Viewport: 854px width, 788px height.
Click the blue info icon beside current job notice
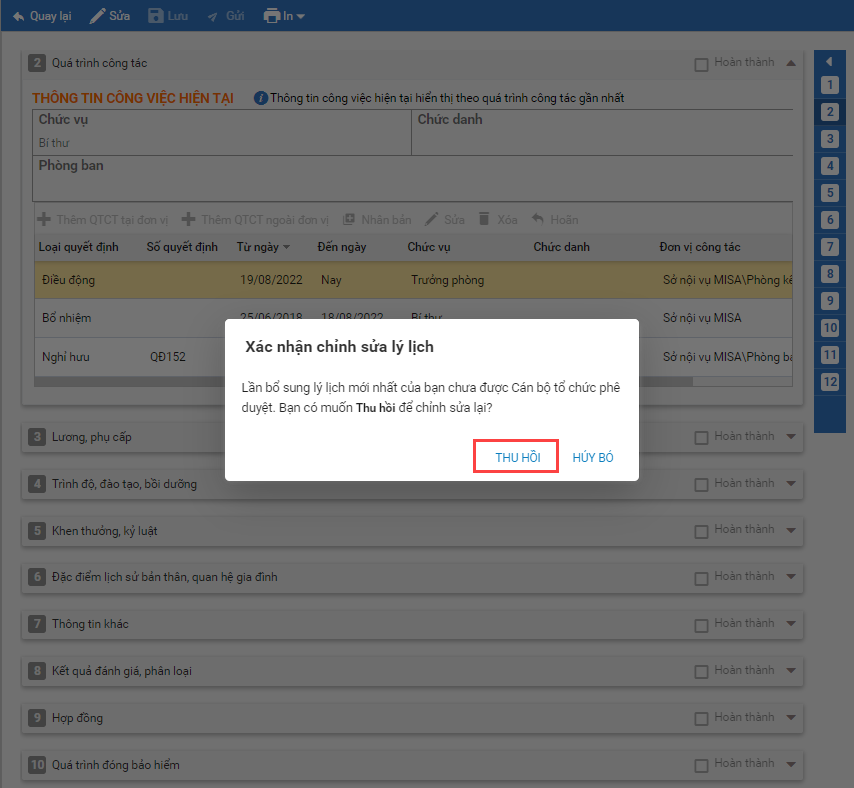click(x=261, y=98)
